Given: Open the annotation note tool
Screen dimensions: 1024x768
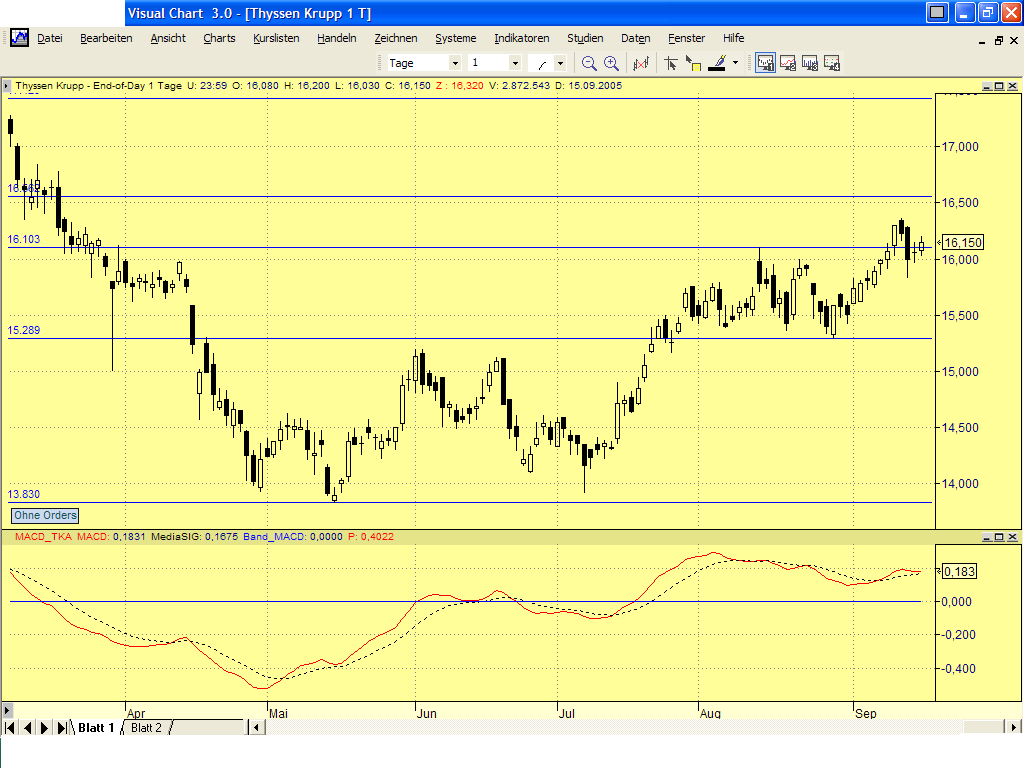Looking at the screenshot, I should pyautogui.click(x=691, y=62).
